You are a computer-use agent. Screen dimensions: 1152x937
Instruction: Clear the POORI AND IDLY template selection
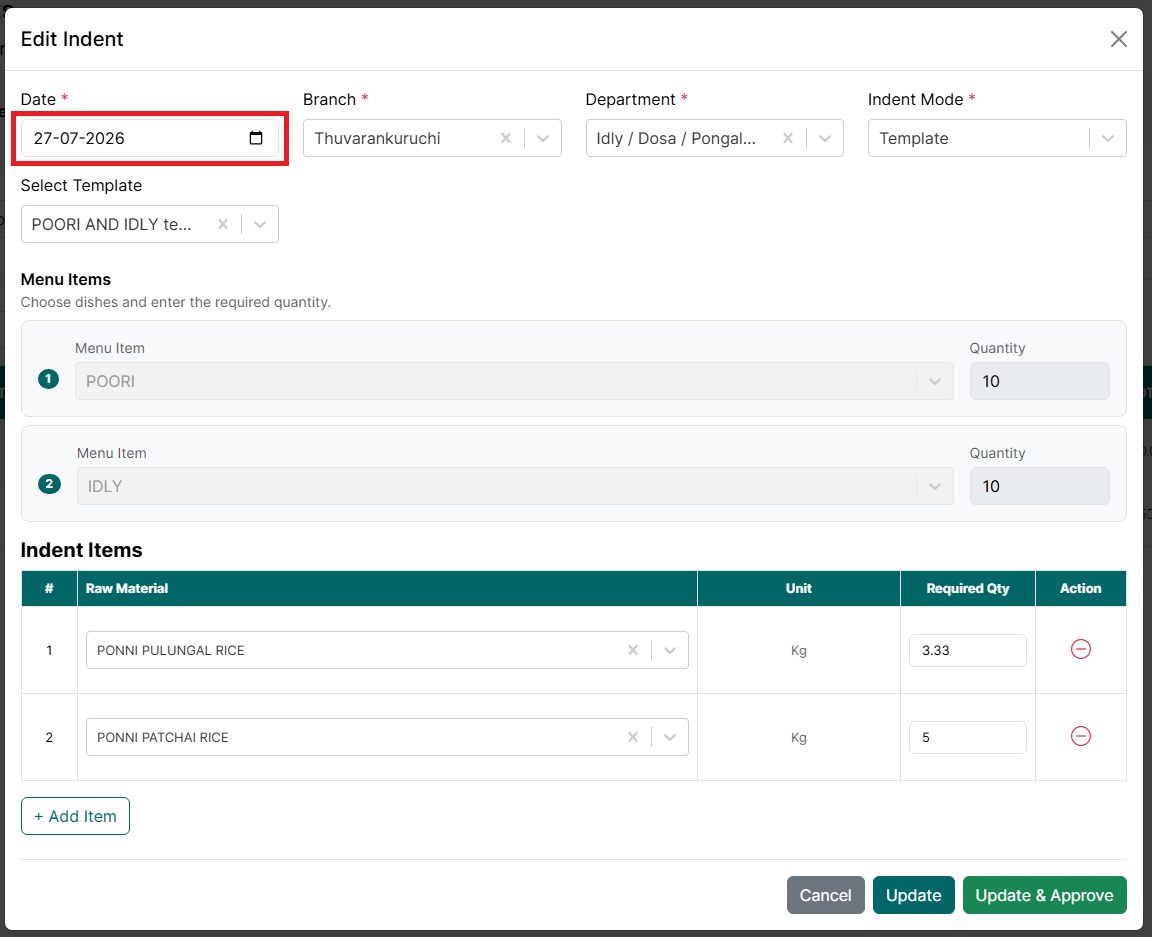click(223, 224)
